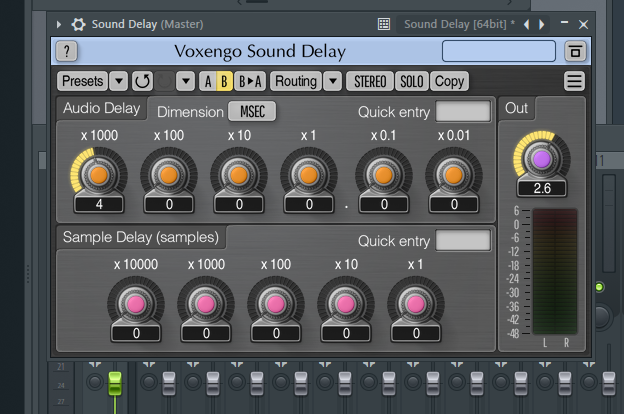Click the x 1000 audio delay knob
The image size is (624, 414).
[99, 175]
